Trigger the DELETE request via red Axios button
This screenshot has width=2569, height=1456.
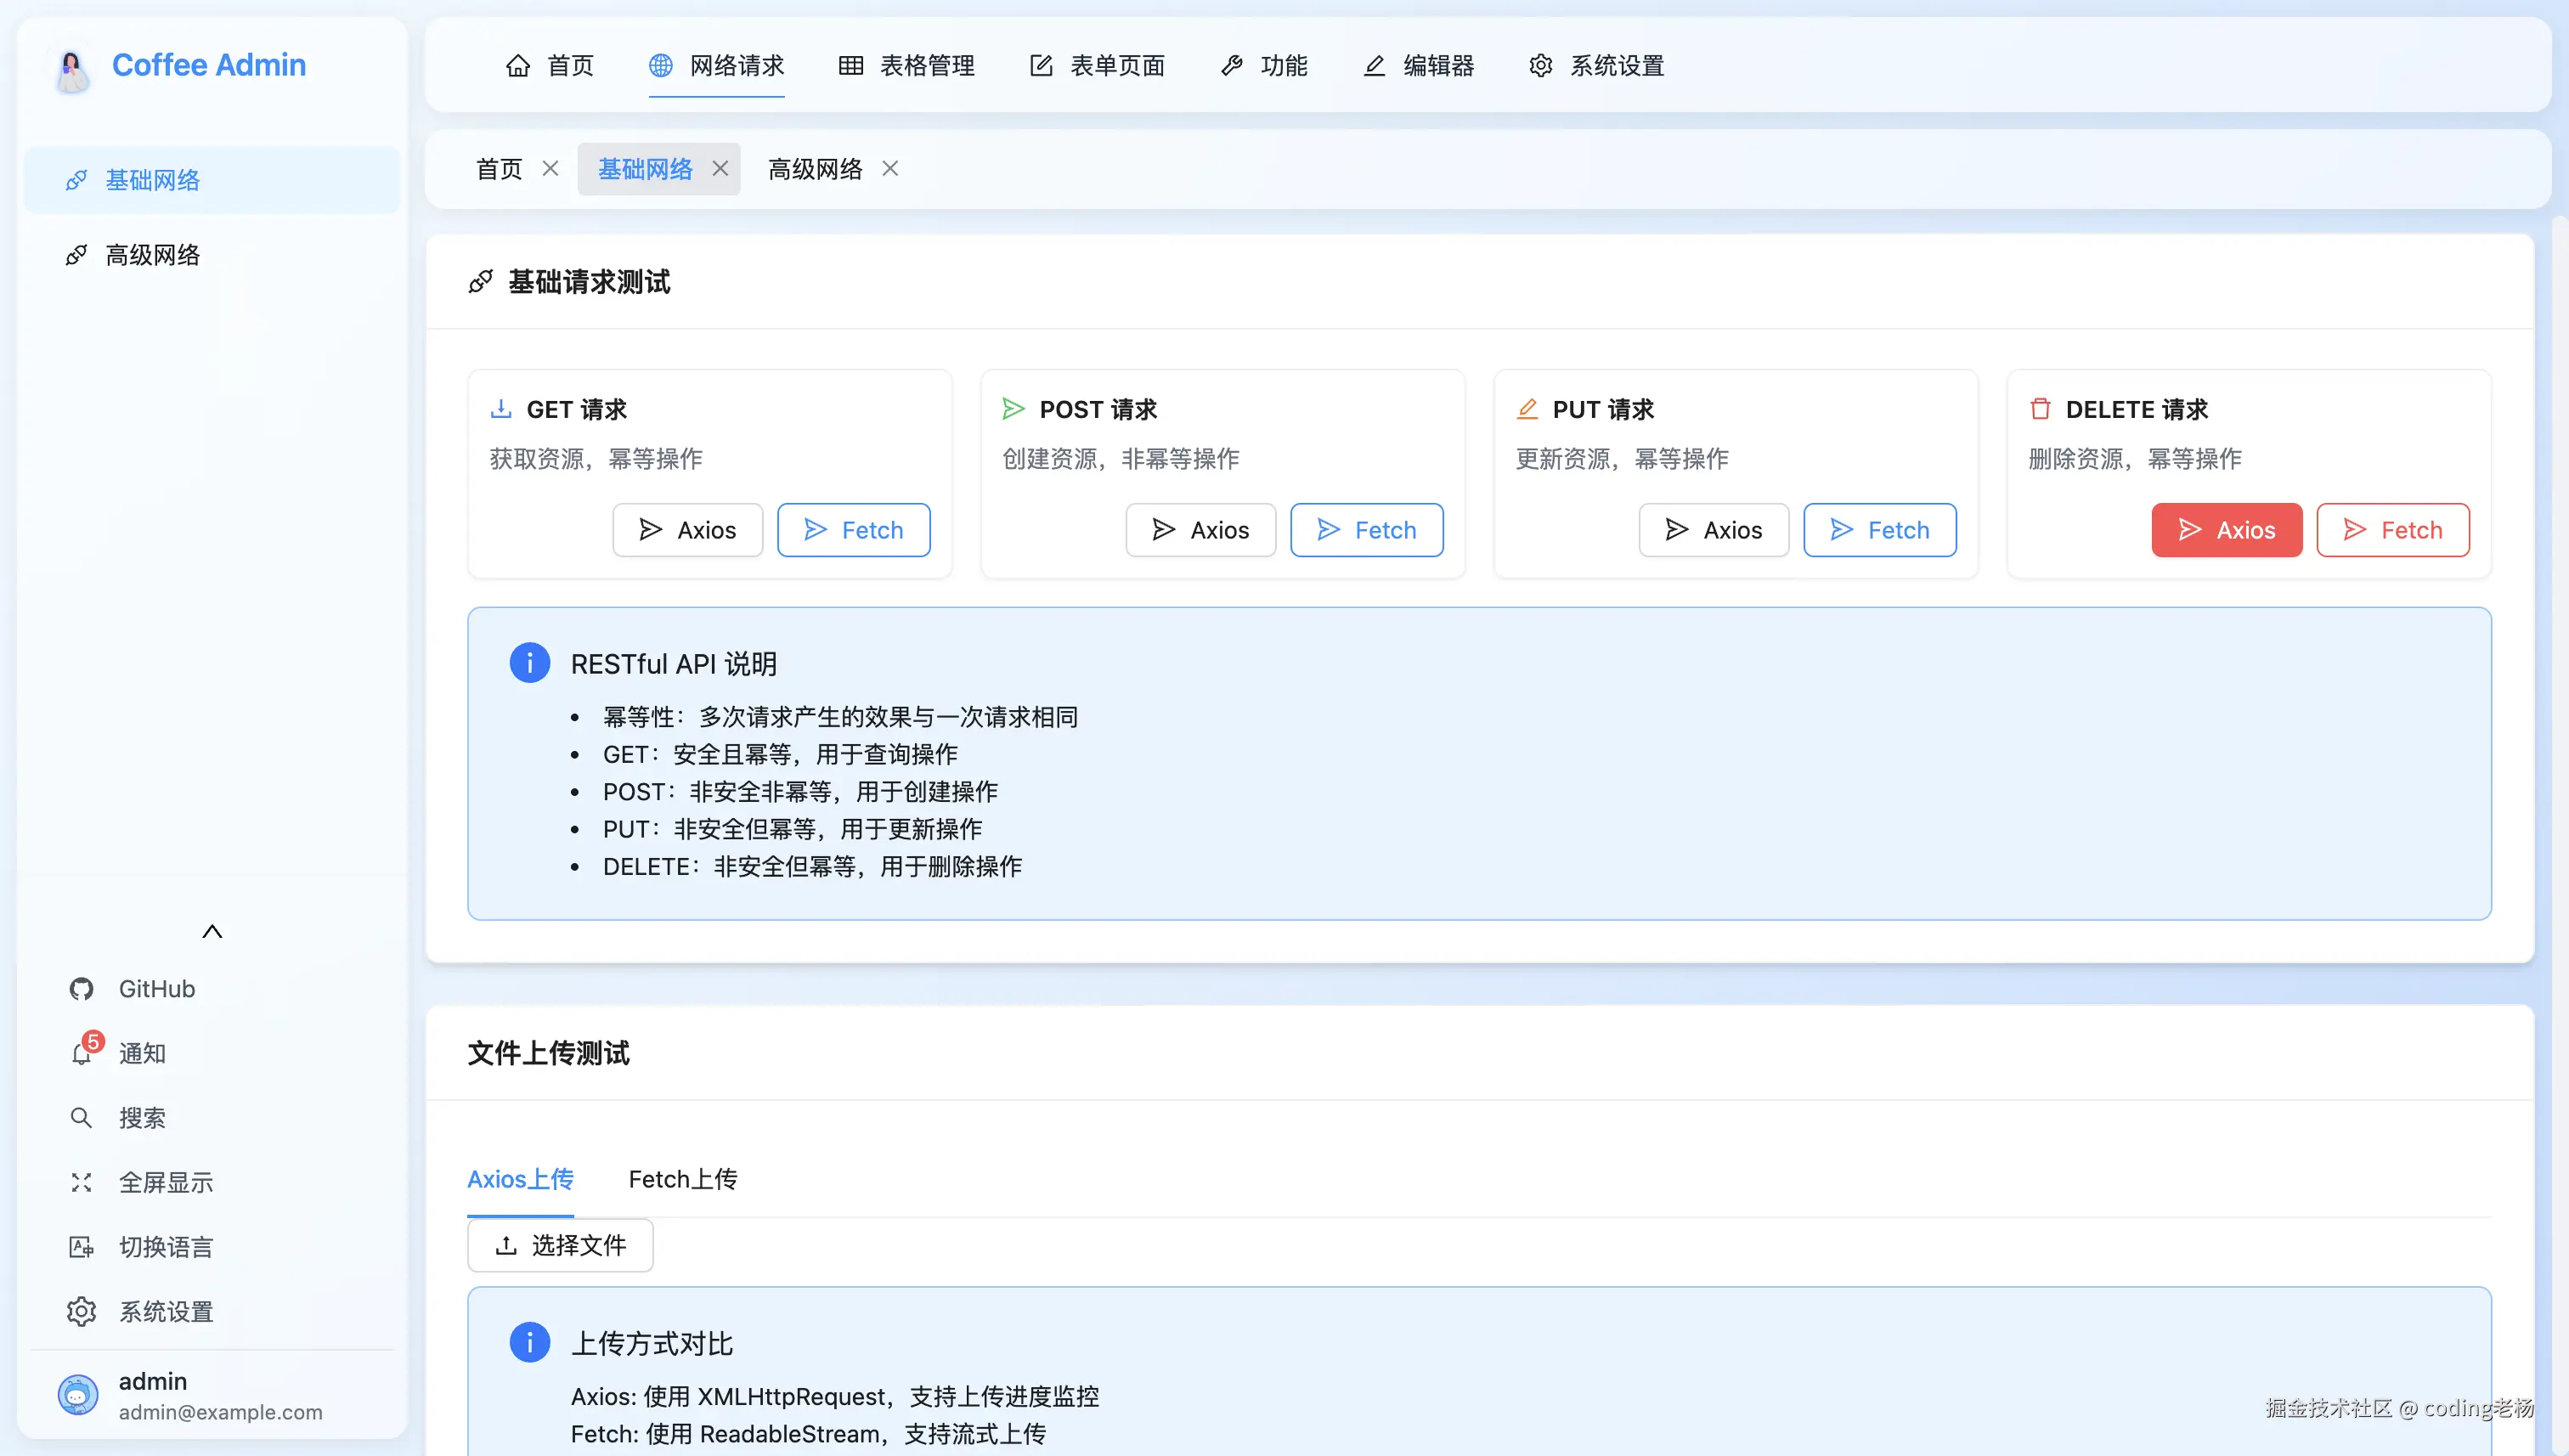(x=2227, y=530)
